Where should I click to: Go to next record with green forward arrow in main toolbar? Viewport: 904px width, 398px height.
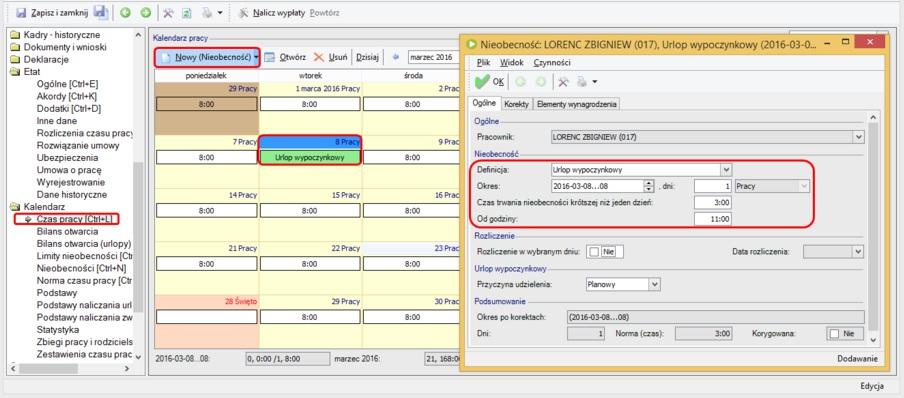(x=145, y=12)
